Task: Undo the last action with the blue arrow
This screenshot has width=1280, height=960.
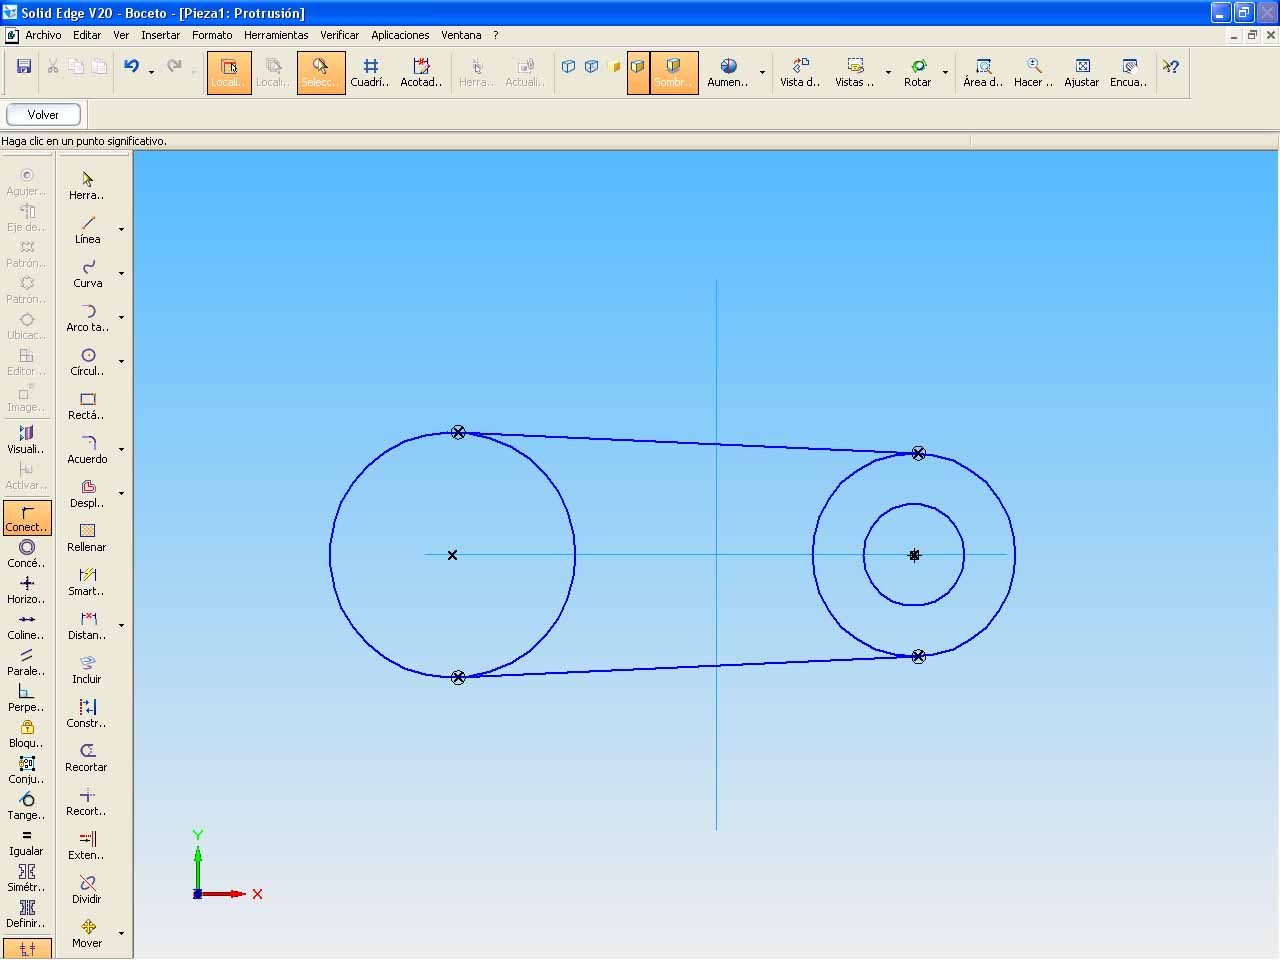Action: click(x=131, y=66)
